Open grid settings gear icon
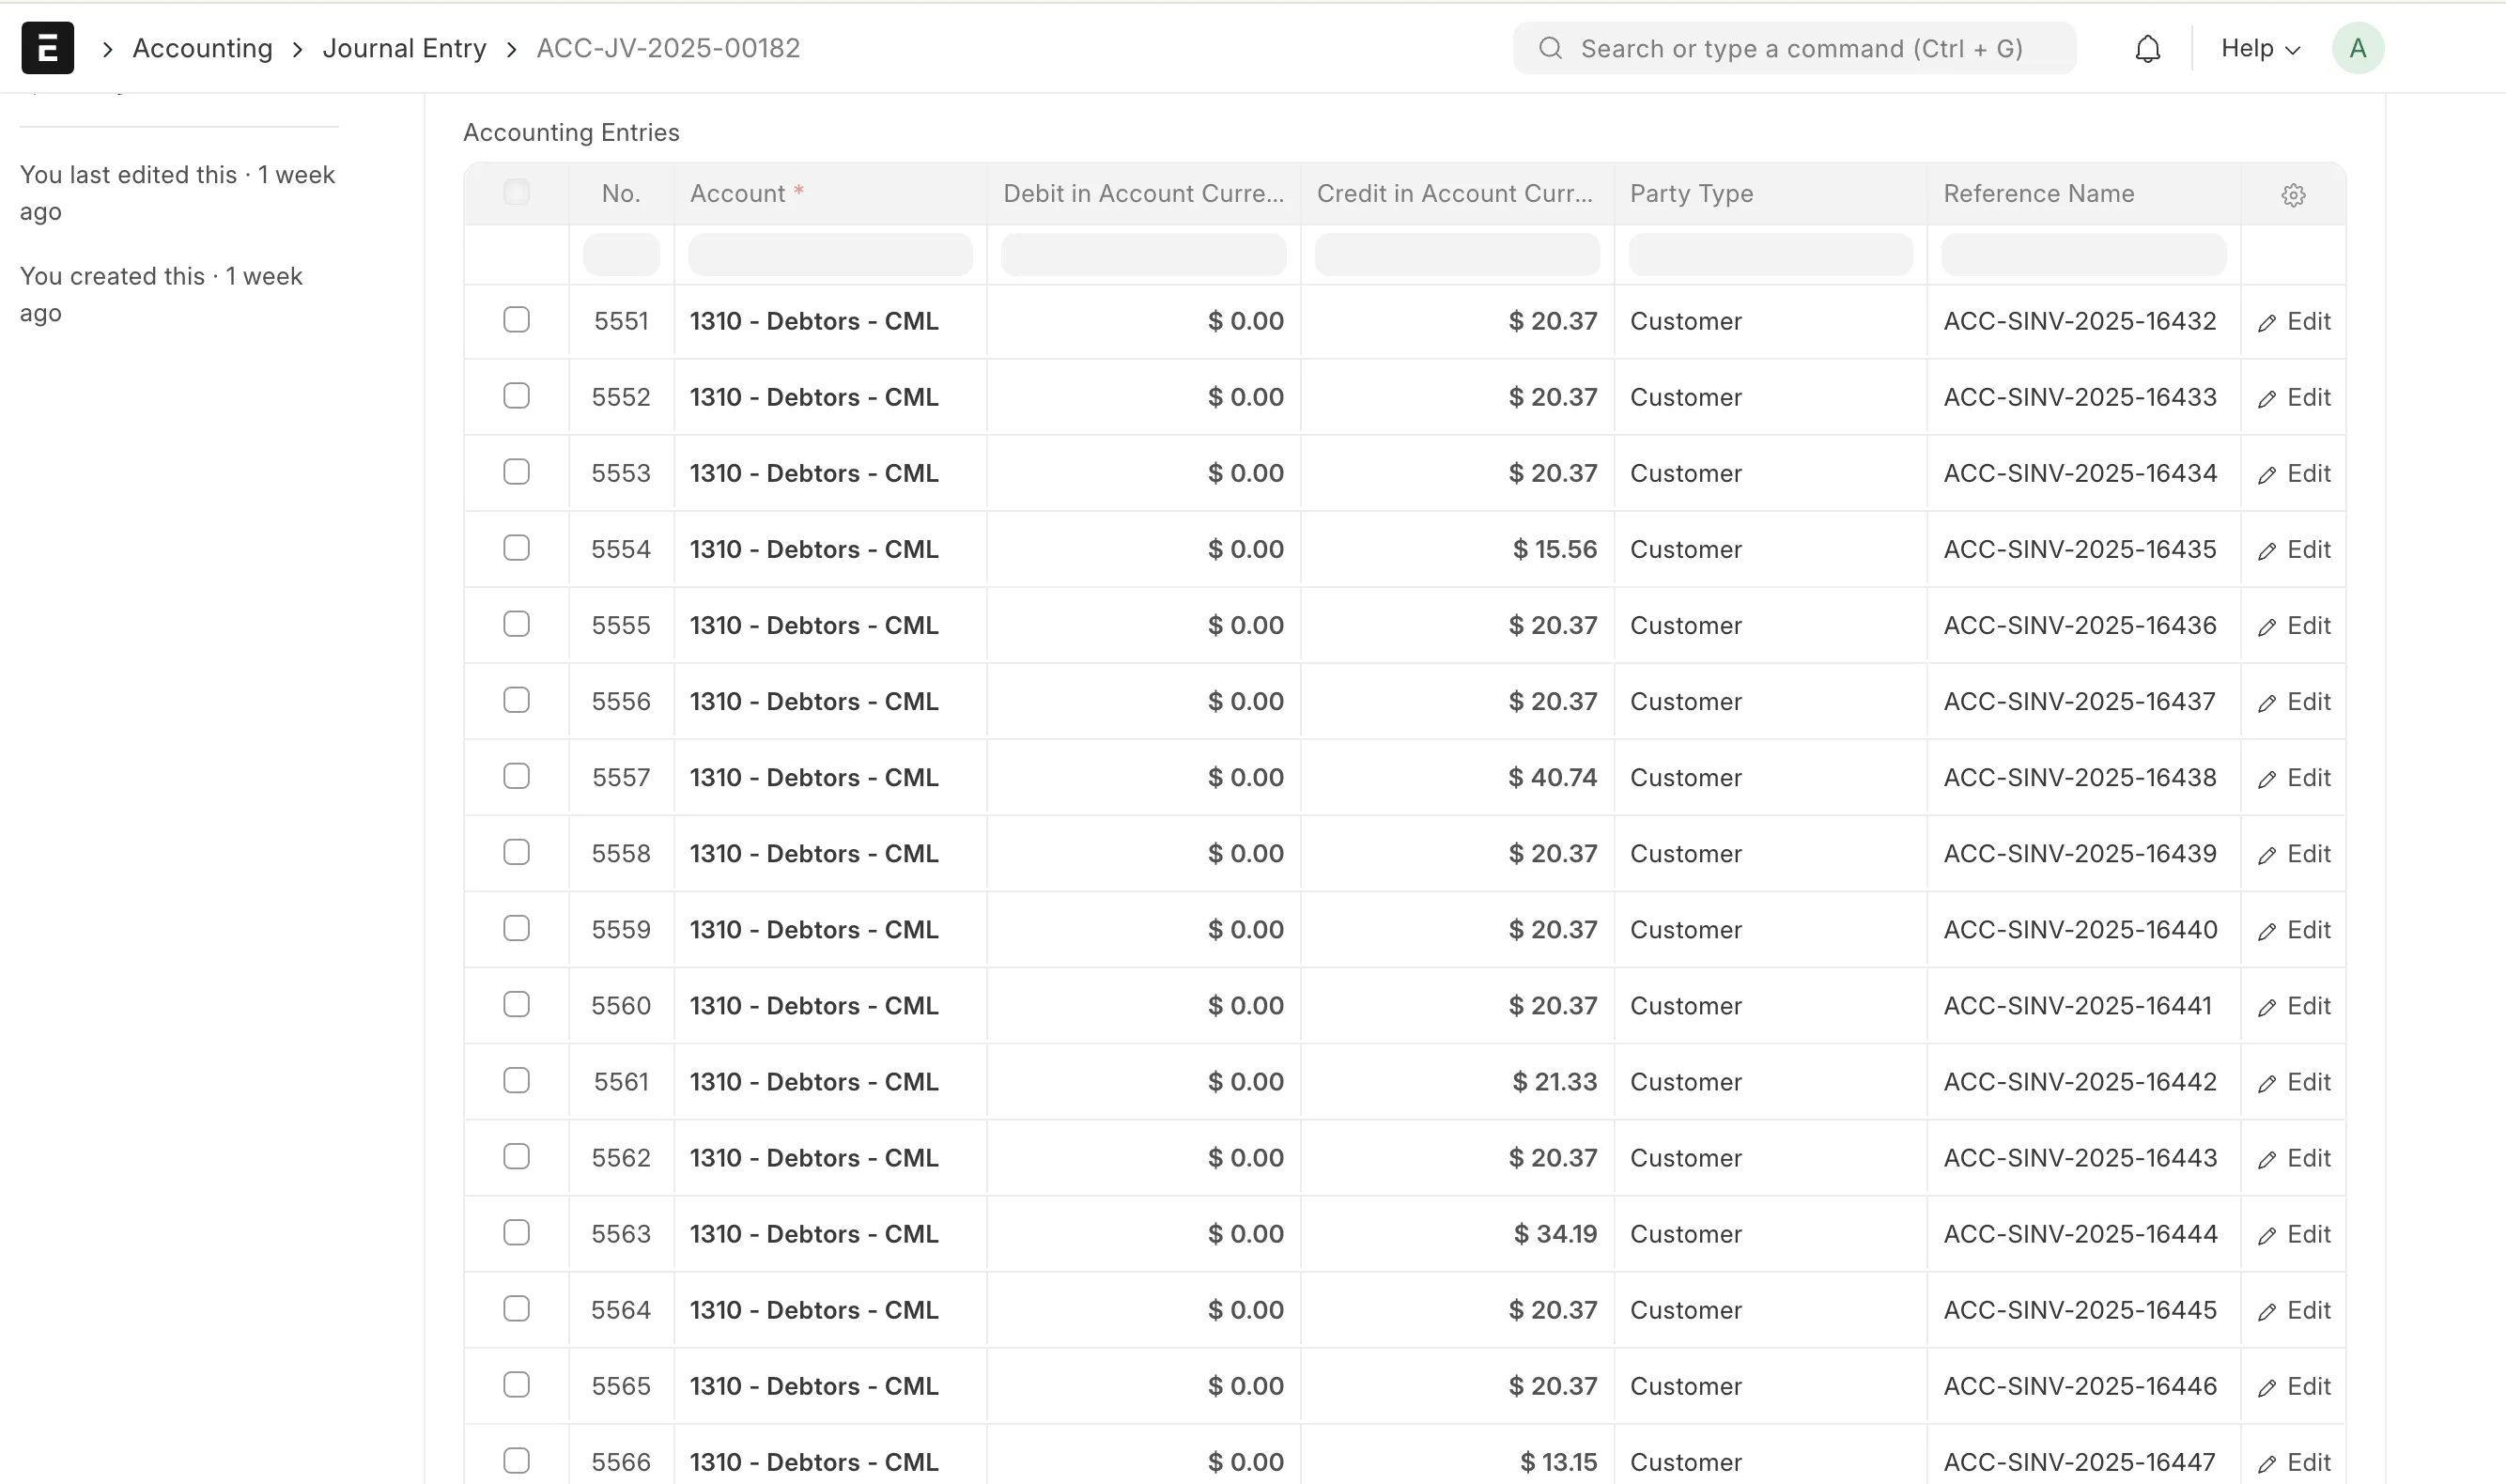 pyautogui.click(x=2293, y=195)
